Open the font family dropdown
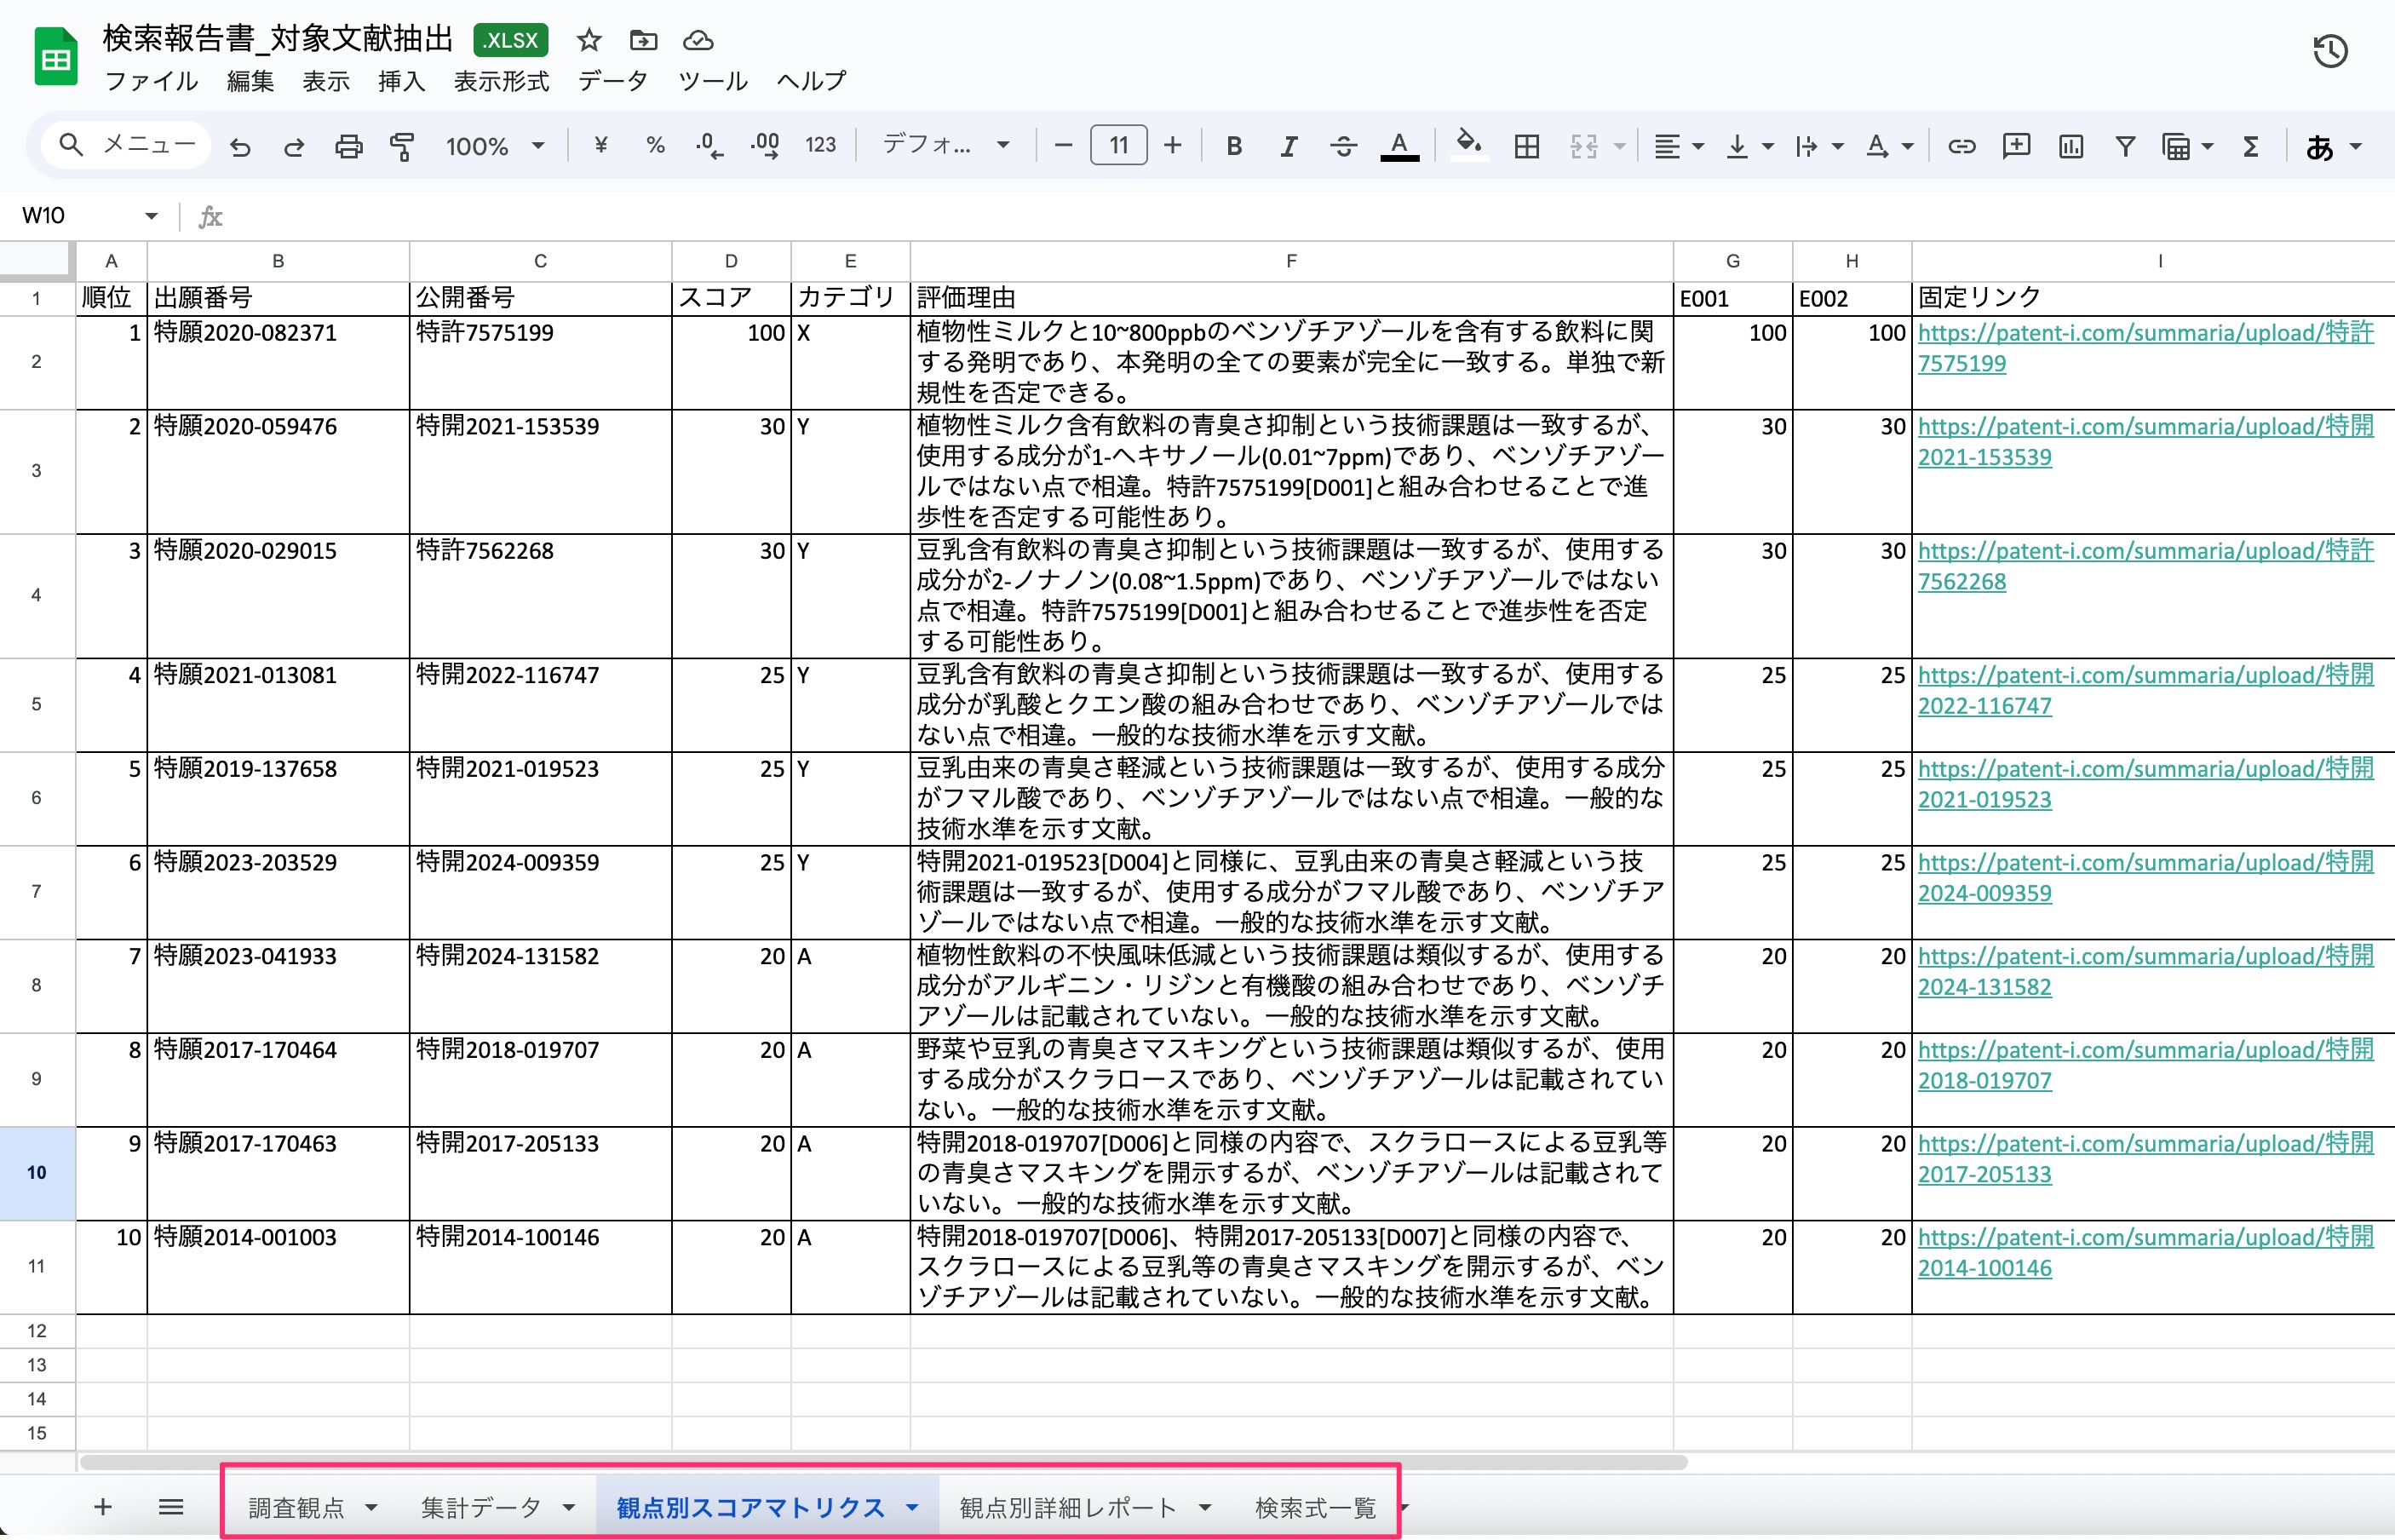The width and height of the screenshot is (2395, 1540). 945,146
